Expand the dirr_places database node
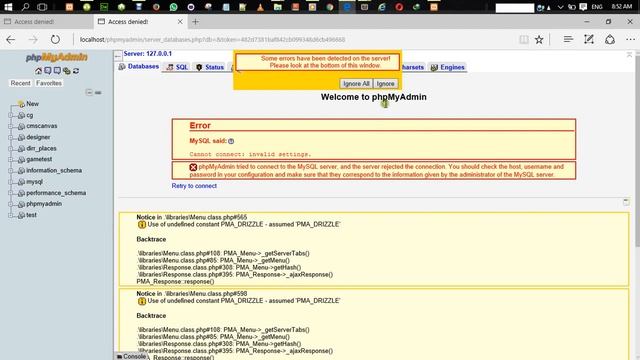The height and width of the screenshot is (360, 640). 11,149
